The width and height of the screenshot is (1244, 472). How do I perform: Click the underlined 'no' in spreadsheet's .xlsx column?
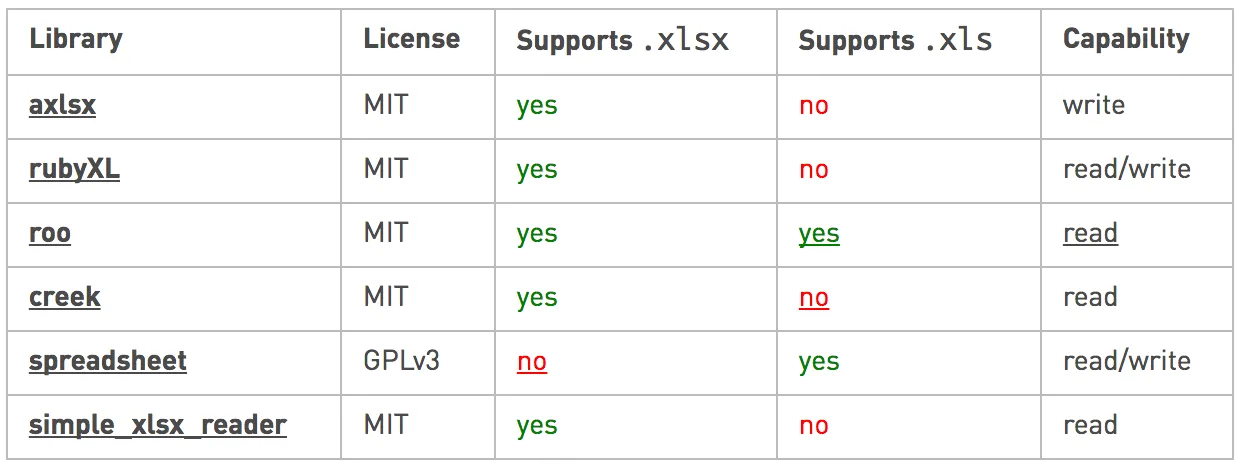tap(531, 362)
